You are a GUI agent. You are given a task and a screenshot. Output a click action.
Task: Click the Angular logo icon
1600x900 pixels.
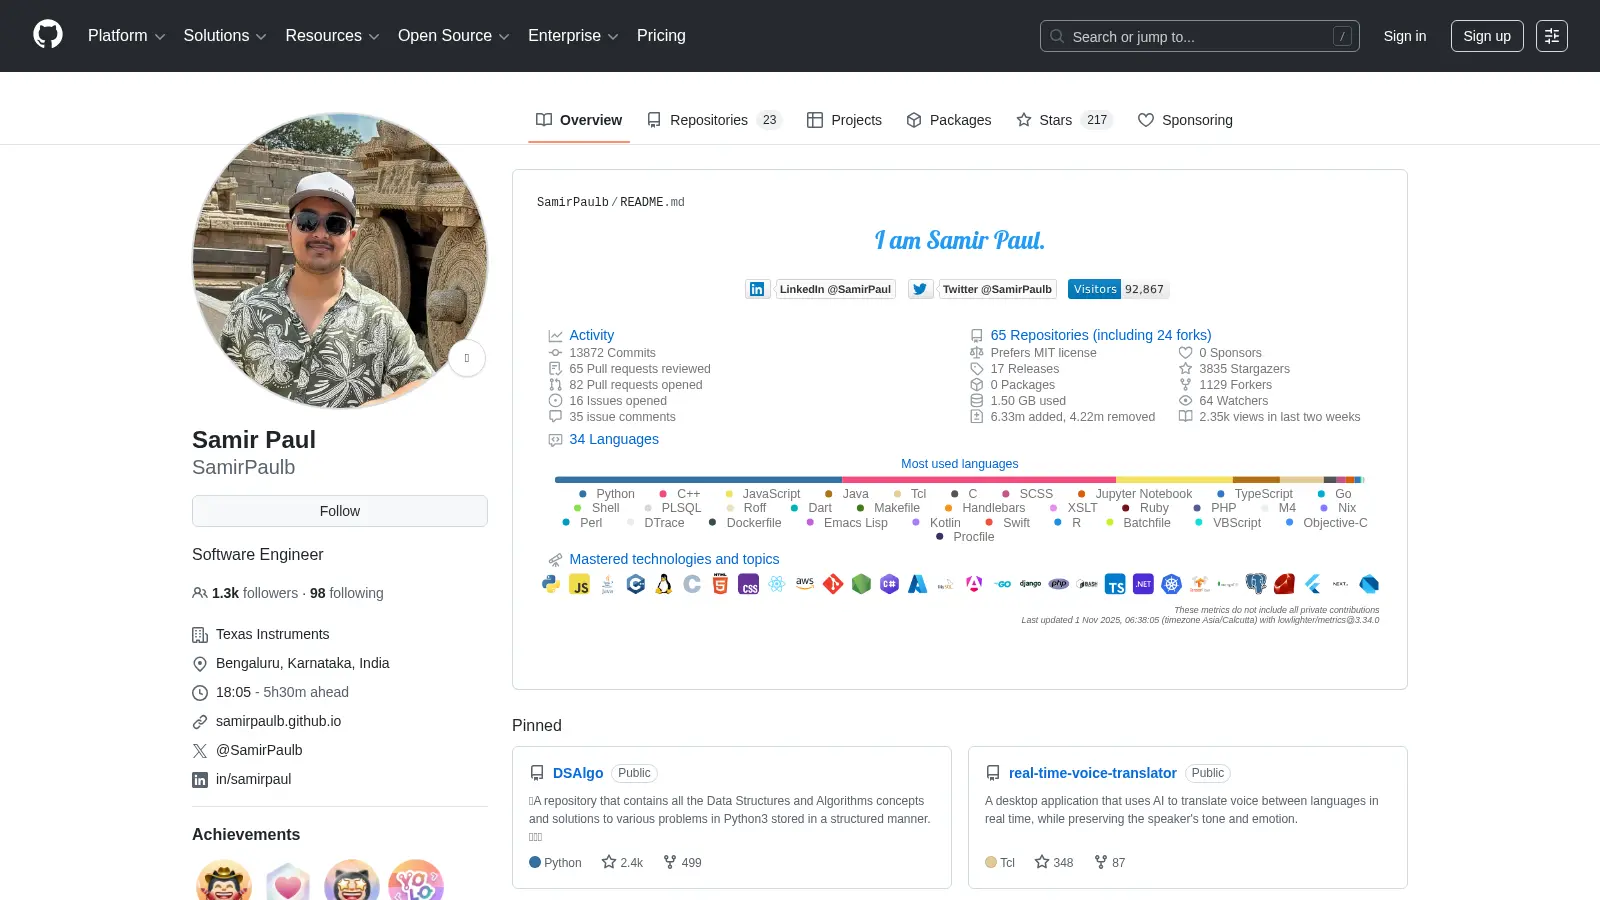click(974, 585)
